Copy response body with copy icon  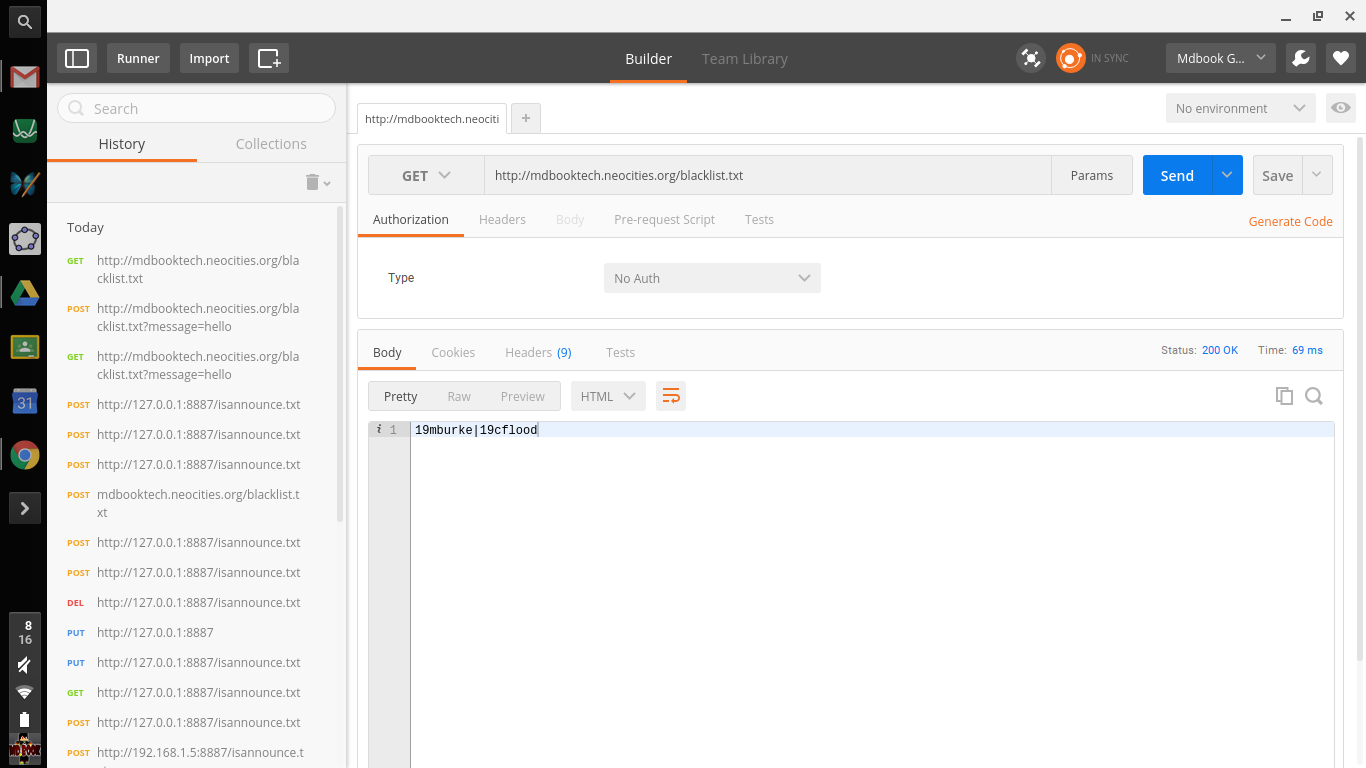(x=1284, y=396)
